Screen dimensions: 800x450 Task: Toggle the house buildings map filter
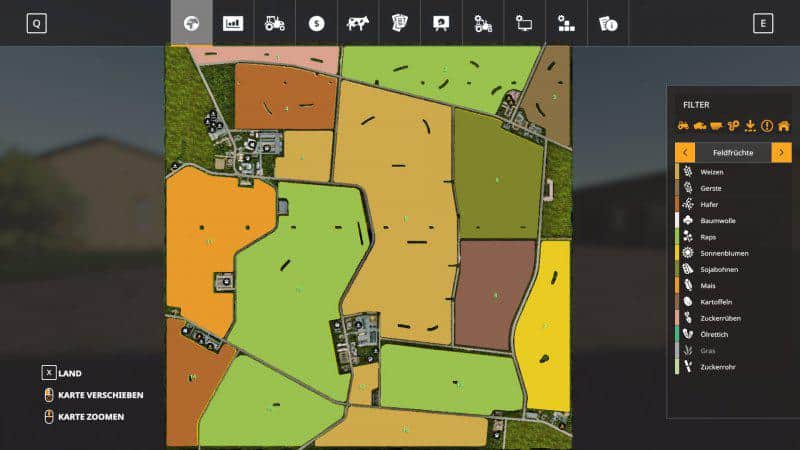pyautogui.click(x=784, y=126)
